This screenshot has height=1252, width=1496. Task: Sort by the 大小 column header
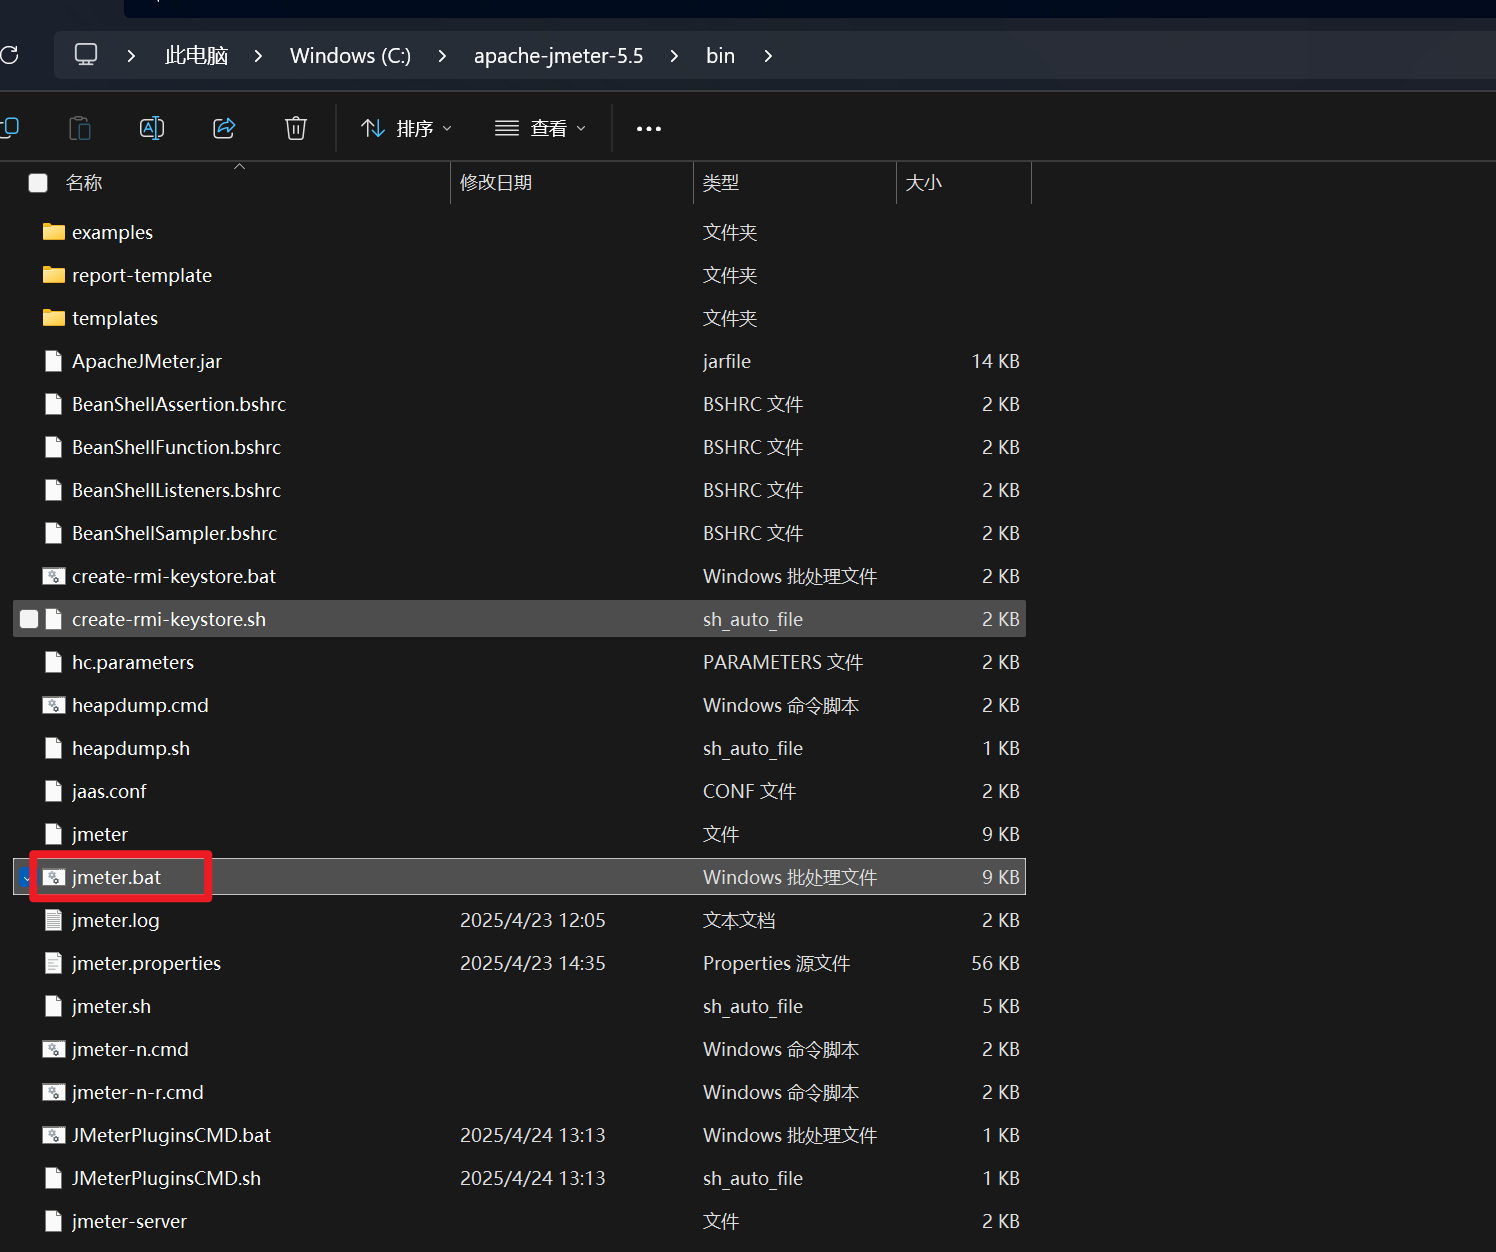(x=923, y=183)
